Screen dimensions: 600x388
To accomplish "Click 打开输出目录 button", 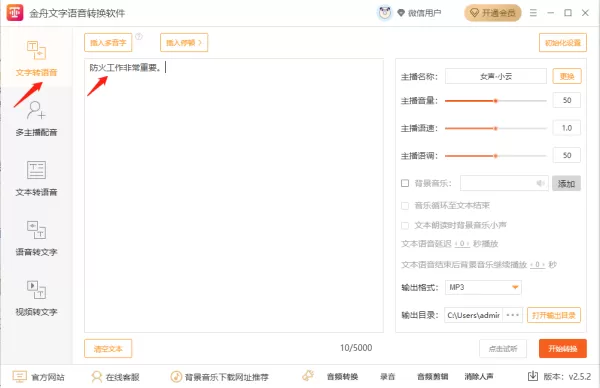I will (x=554, y=315).
